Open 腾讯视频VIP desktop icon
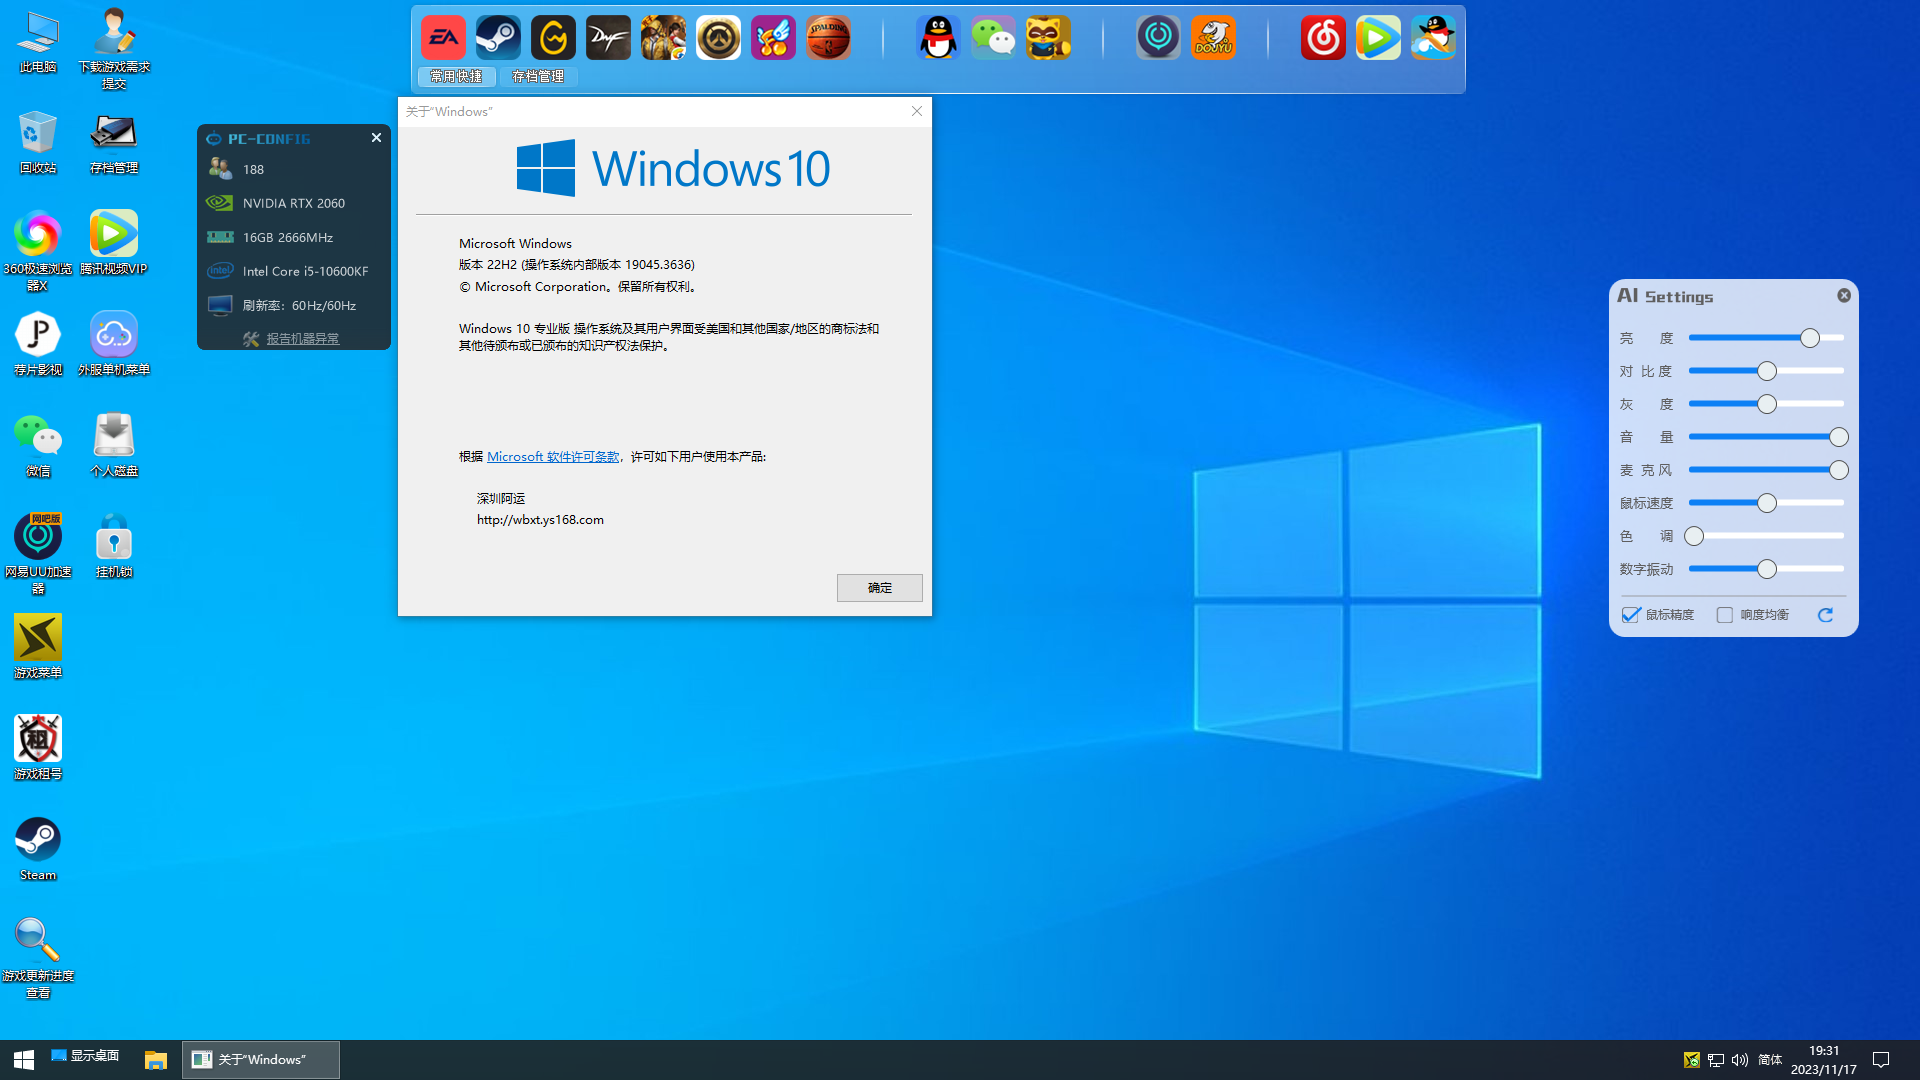1920x1080 pixels. (x=114, y=243)
